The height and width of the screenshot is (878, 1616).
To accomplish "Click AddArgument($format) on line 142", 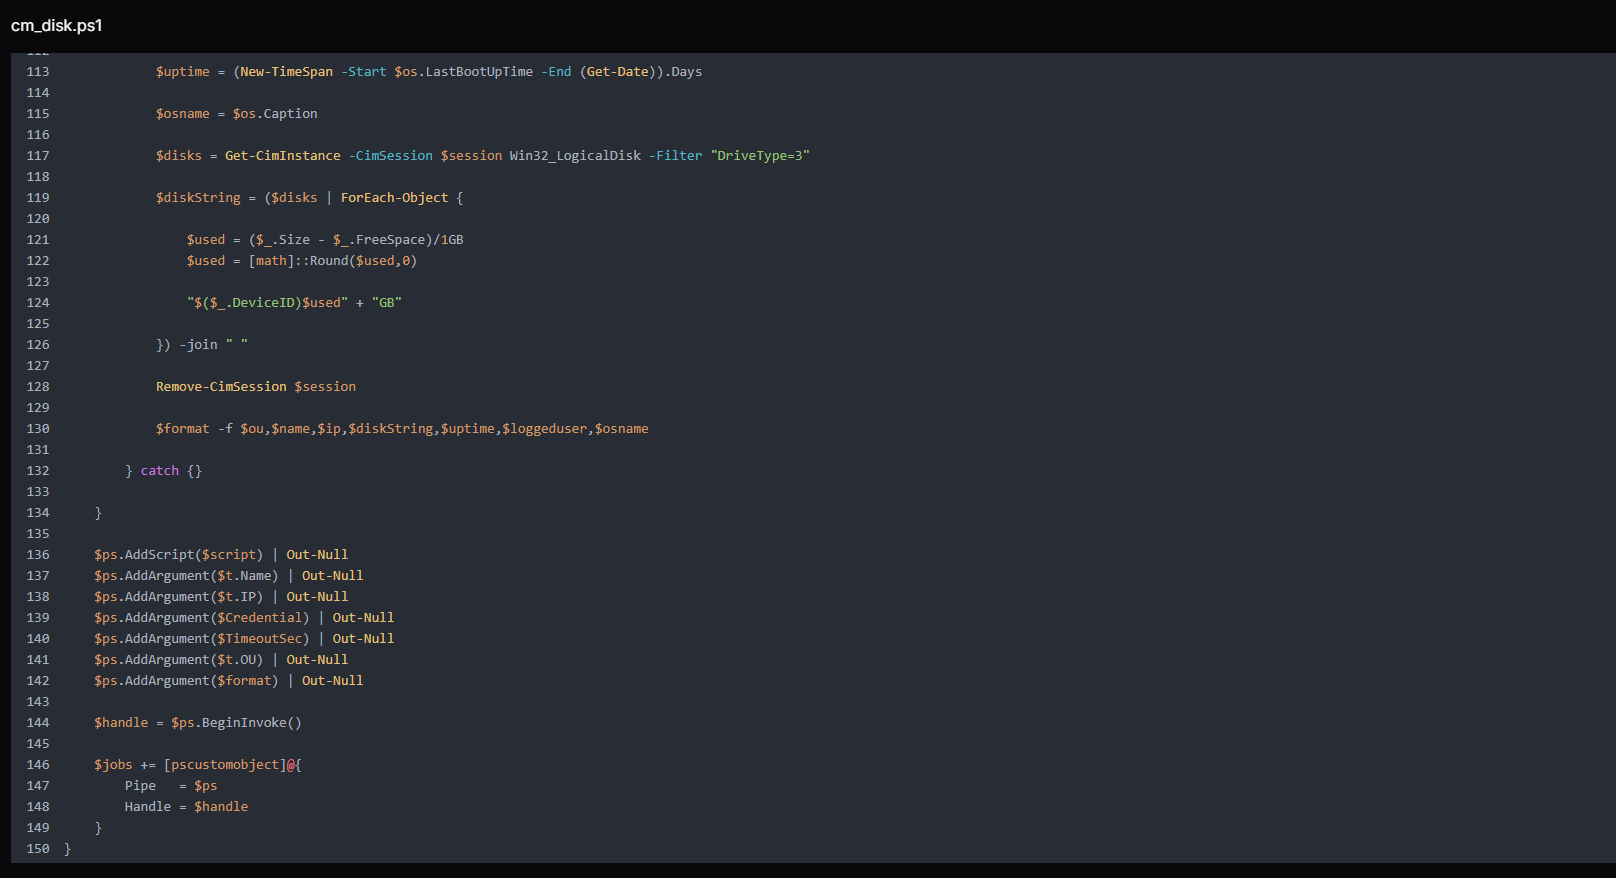I will coord(202,681).
